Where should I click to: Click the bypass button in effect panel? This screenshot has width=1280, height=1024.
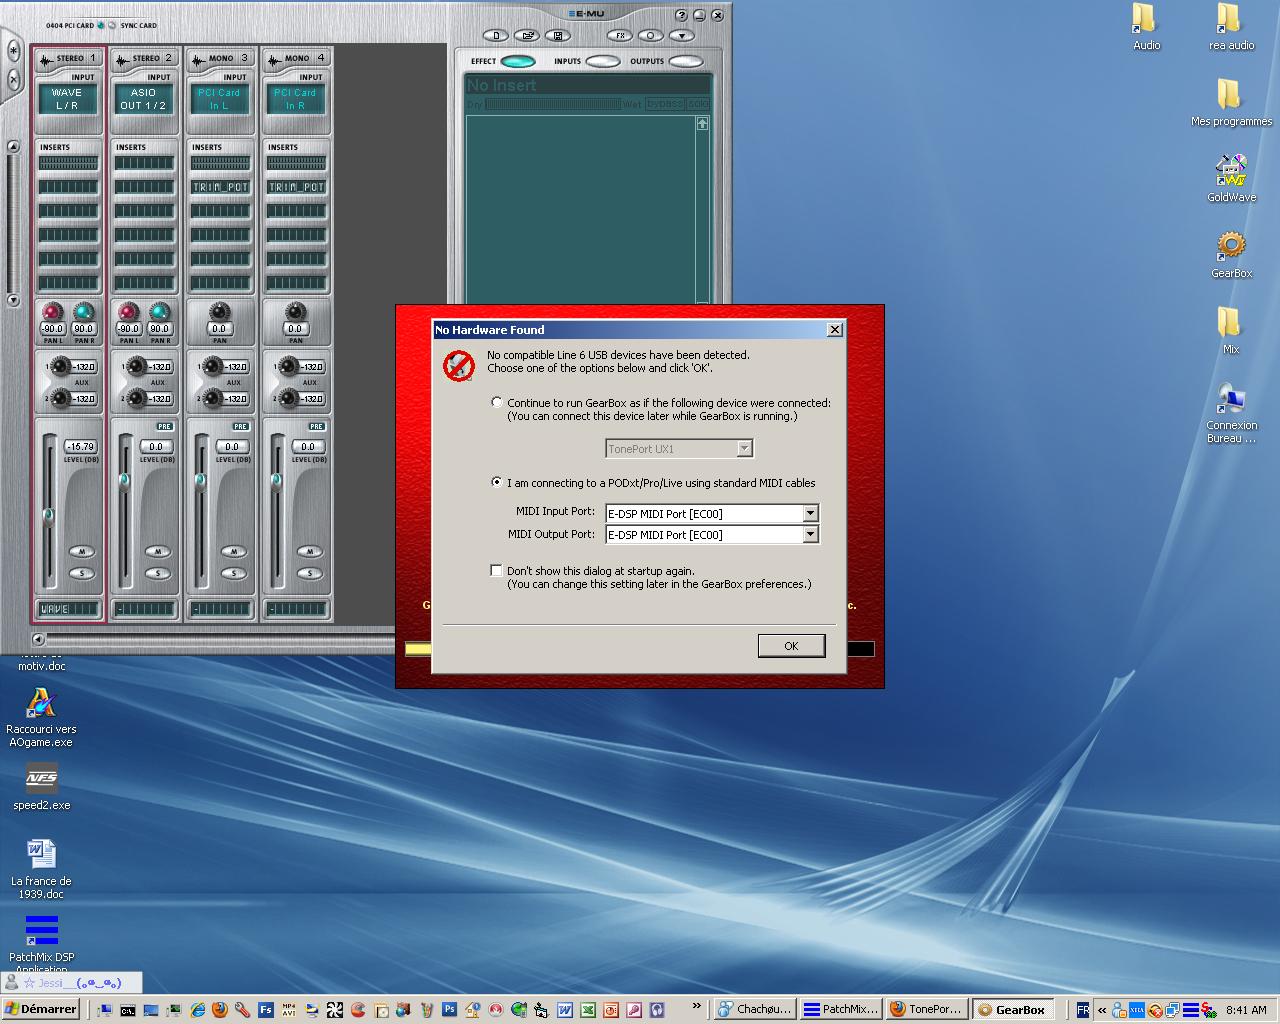(x=664, y=104)
